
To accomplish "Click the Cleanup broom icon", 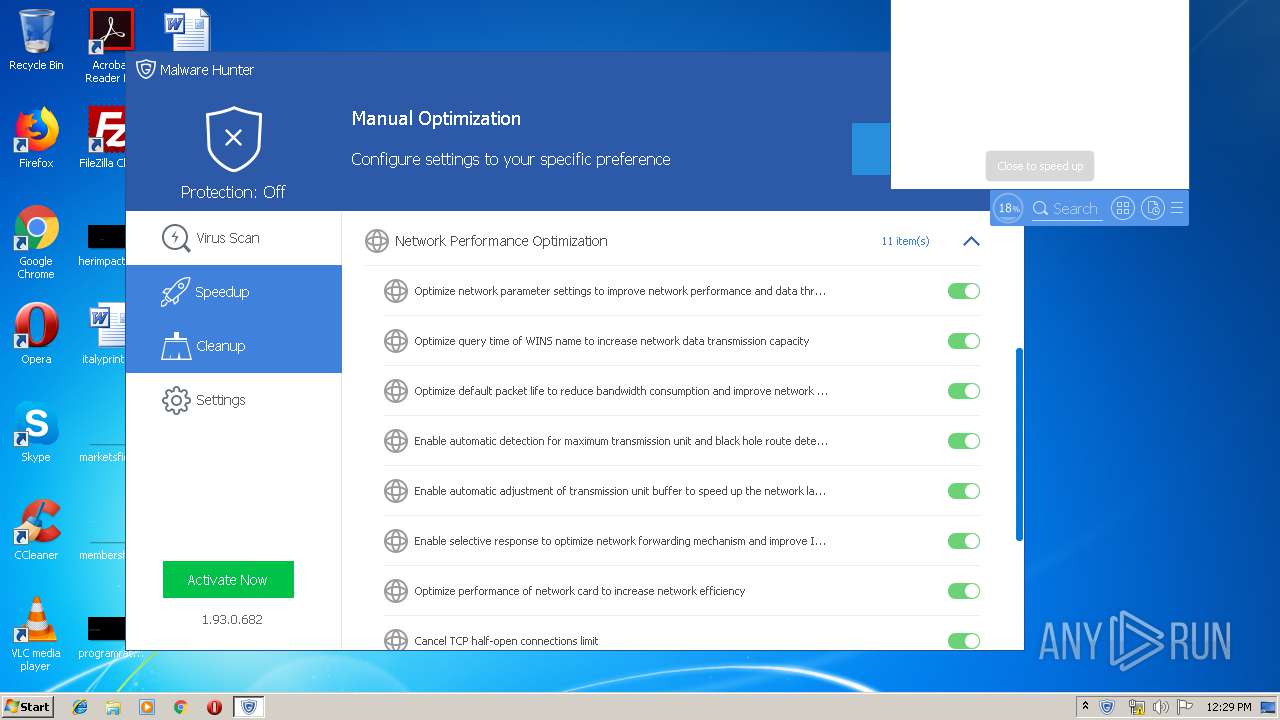I will coord(176,346).
